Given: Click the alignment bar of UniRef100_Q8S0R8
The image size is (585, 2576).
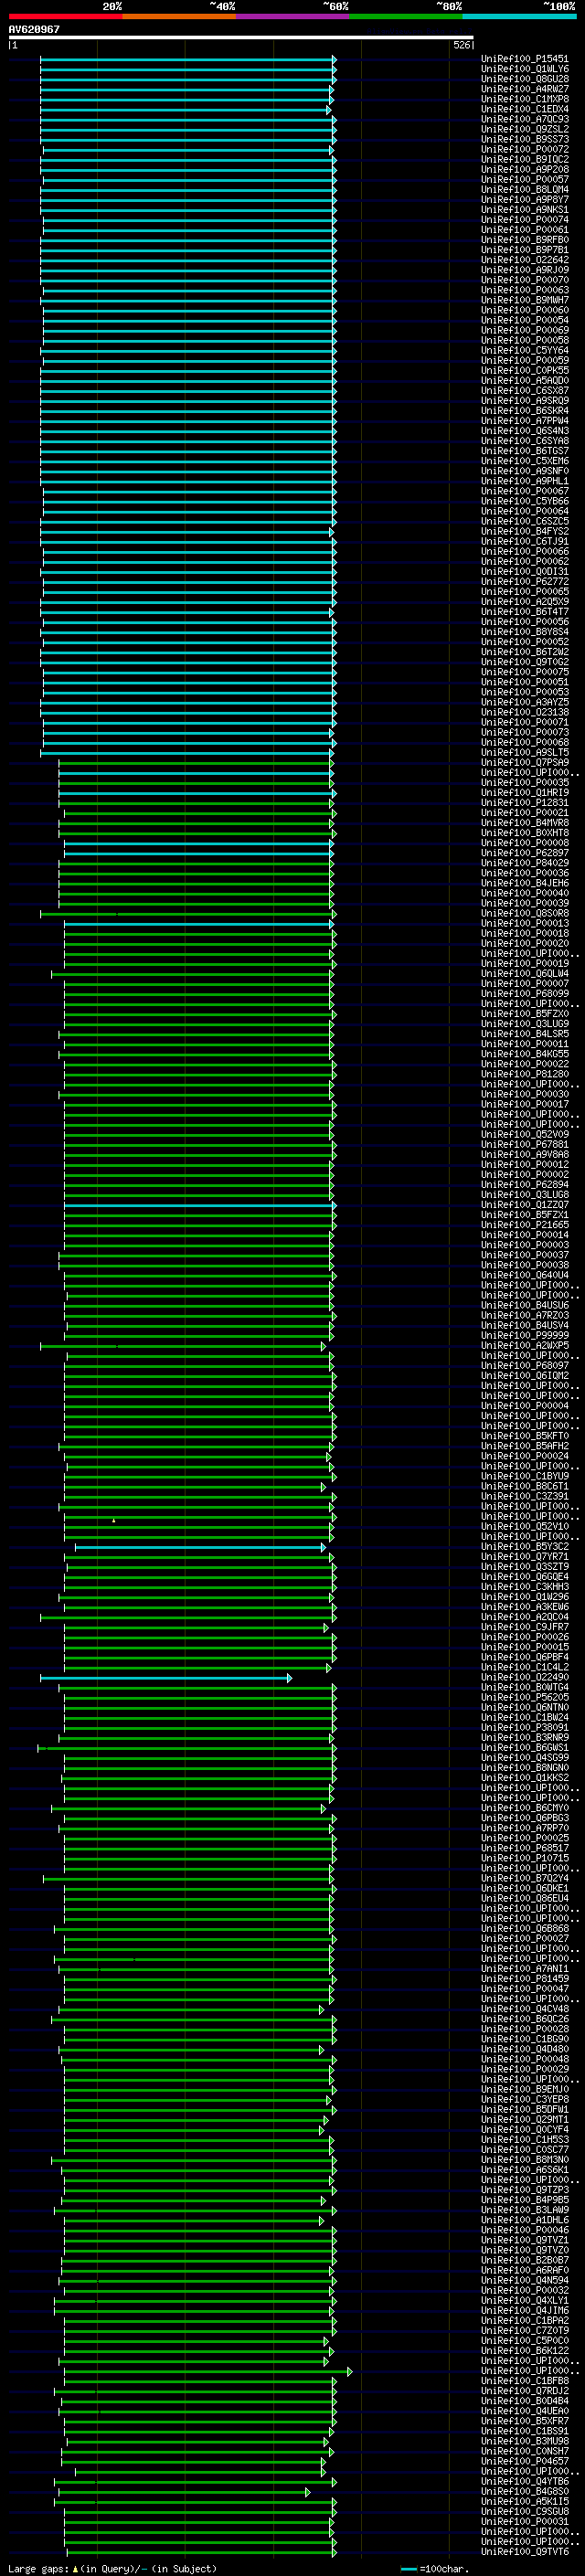Looking at the screenshot, I should [188, 914].
